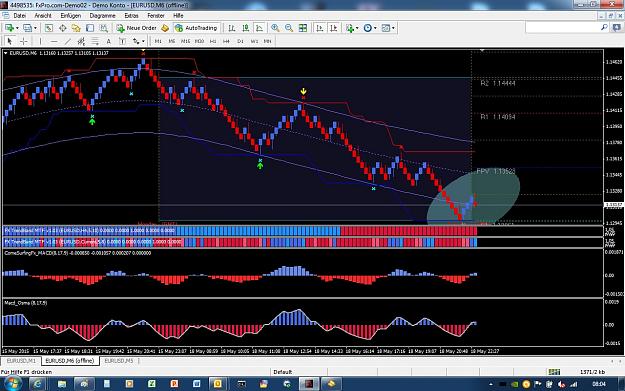Open the Navigator folder-star icon
Viewport: 625px width, 391px height.
pos(76,28)
